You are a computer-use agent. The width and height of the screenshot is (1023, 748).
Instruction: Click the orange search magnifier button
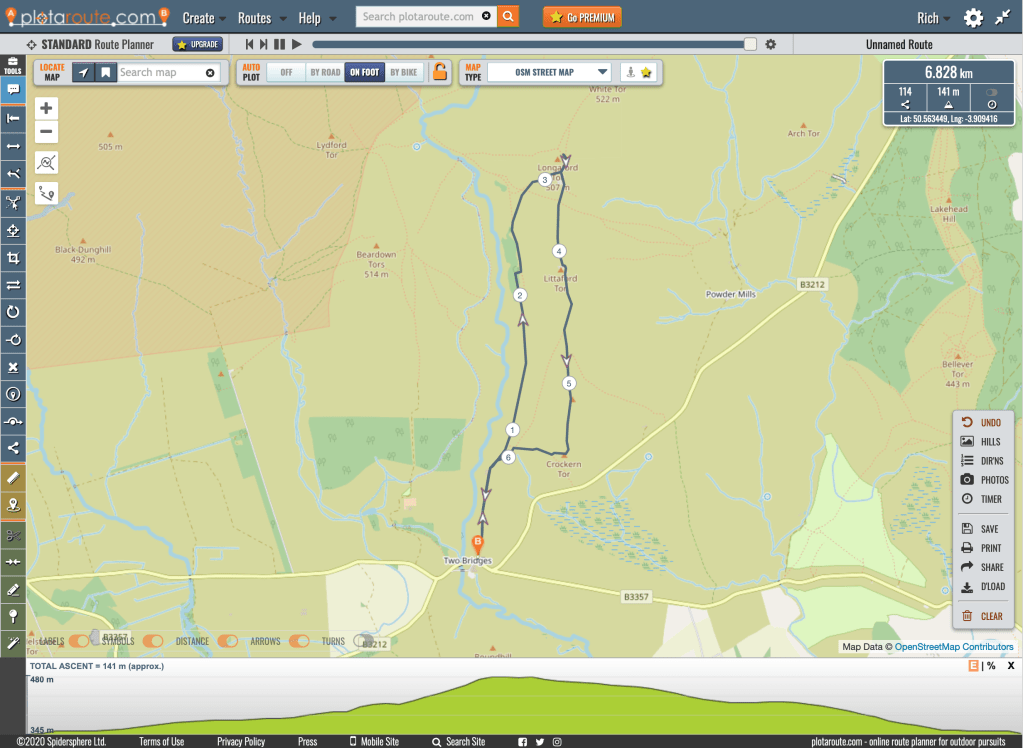point(509,17)
